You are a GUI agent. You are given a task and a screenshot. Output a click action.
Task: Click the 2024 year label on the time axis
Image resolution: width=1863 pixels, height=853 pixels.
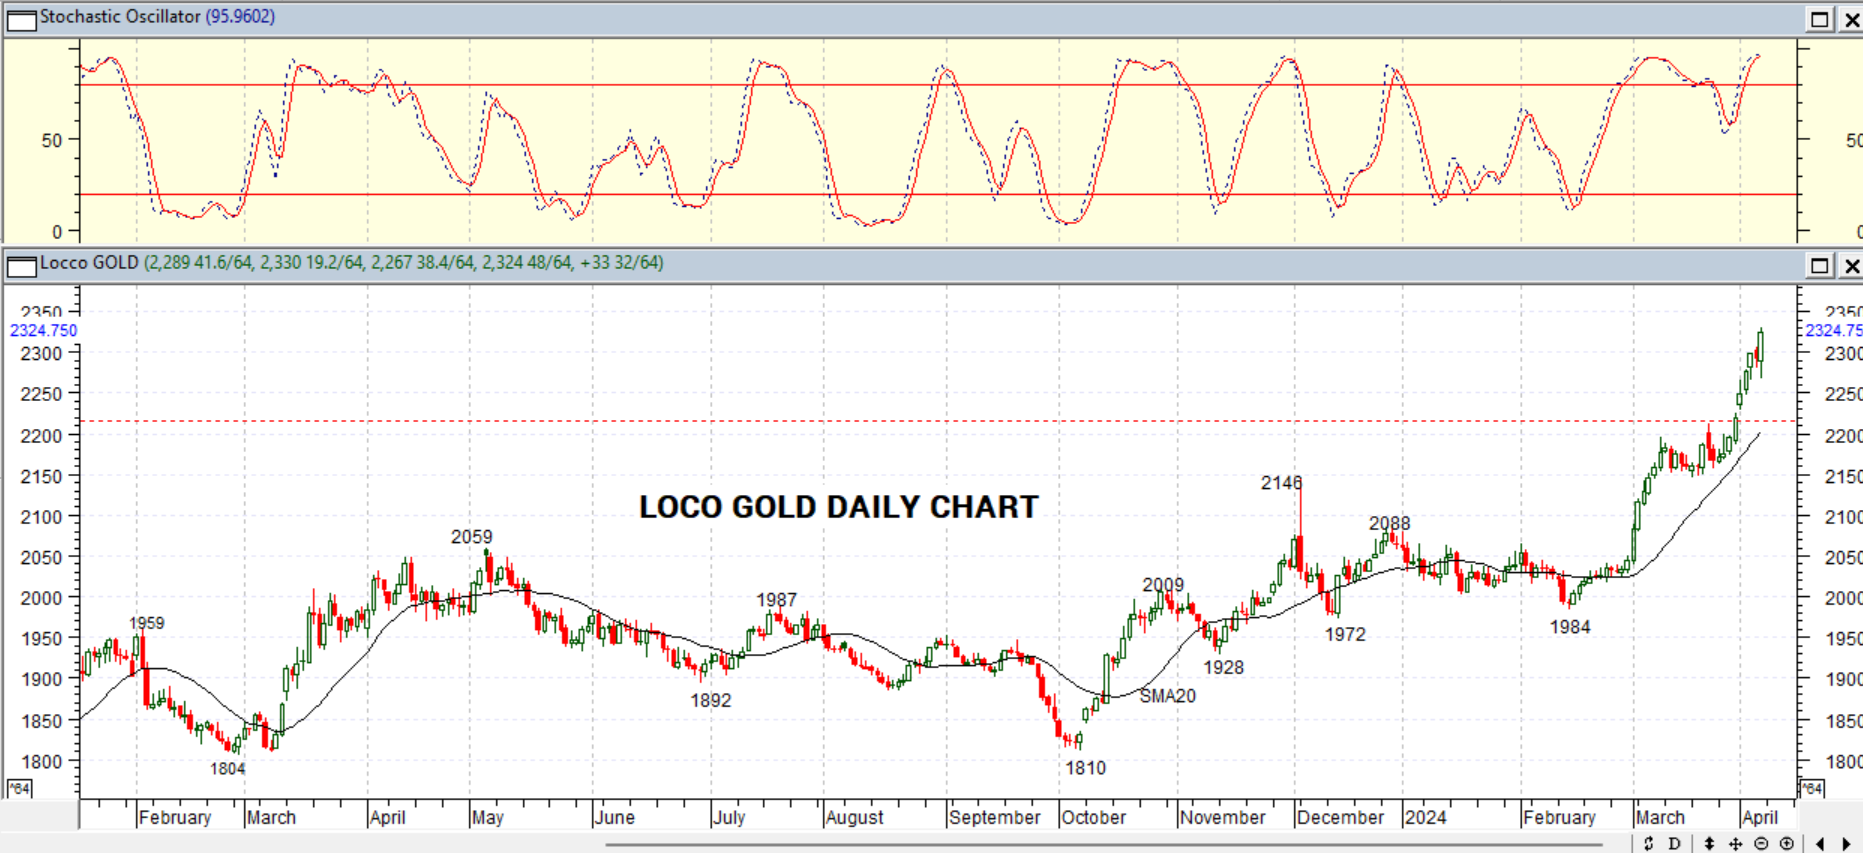1425,817
